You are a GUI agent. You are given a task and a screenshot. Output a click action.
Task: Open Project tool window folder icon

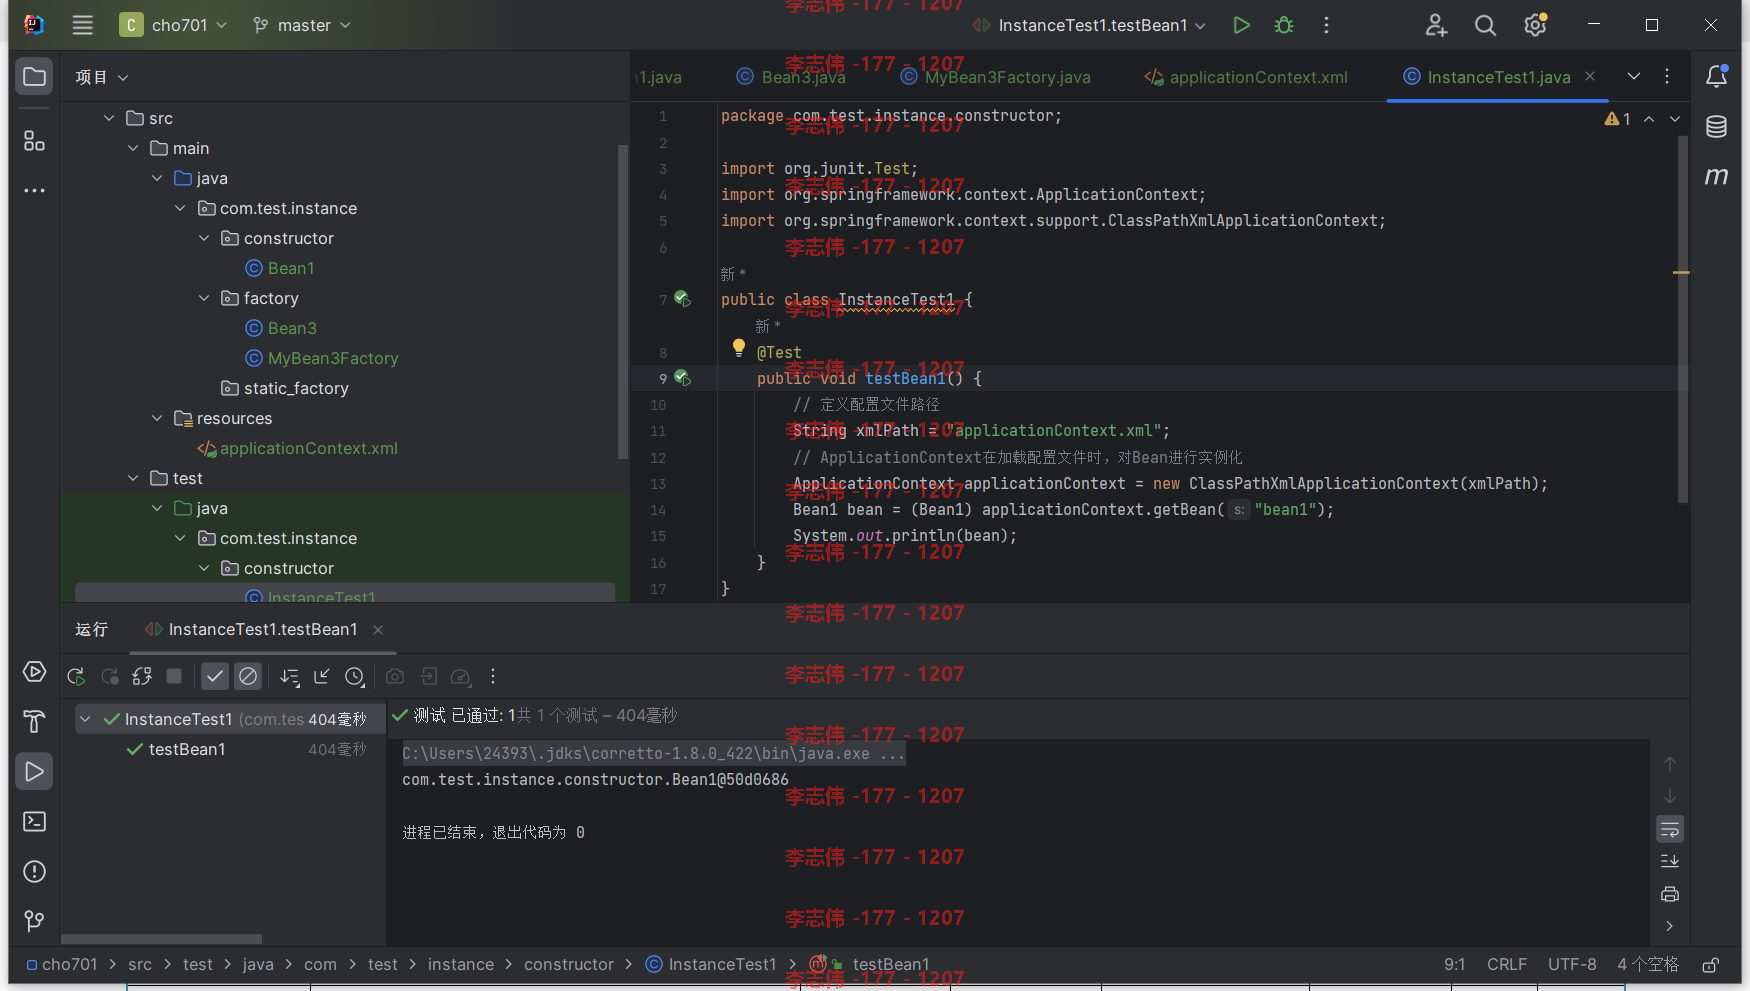34,77
